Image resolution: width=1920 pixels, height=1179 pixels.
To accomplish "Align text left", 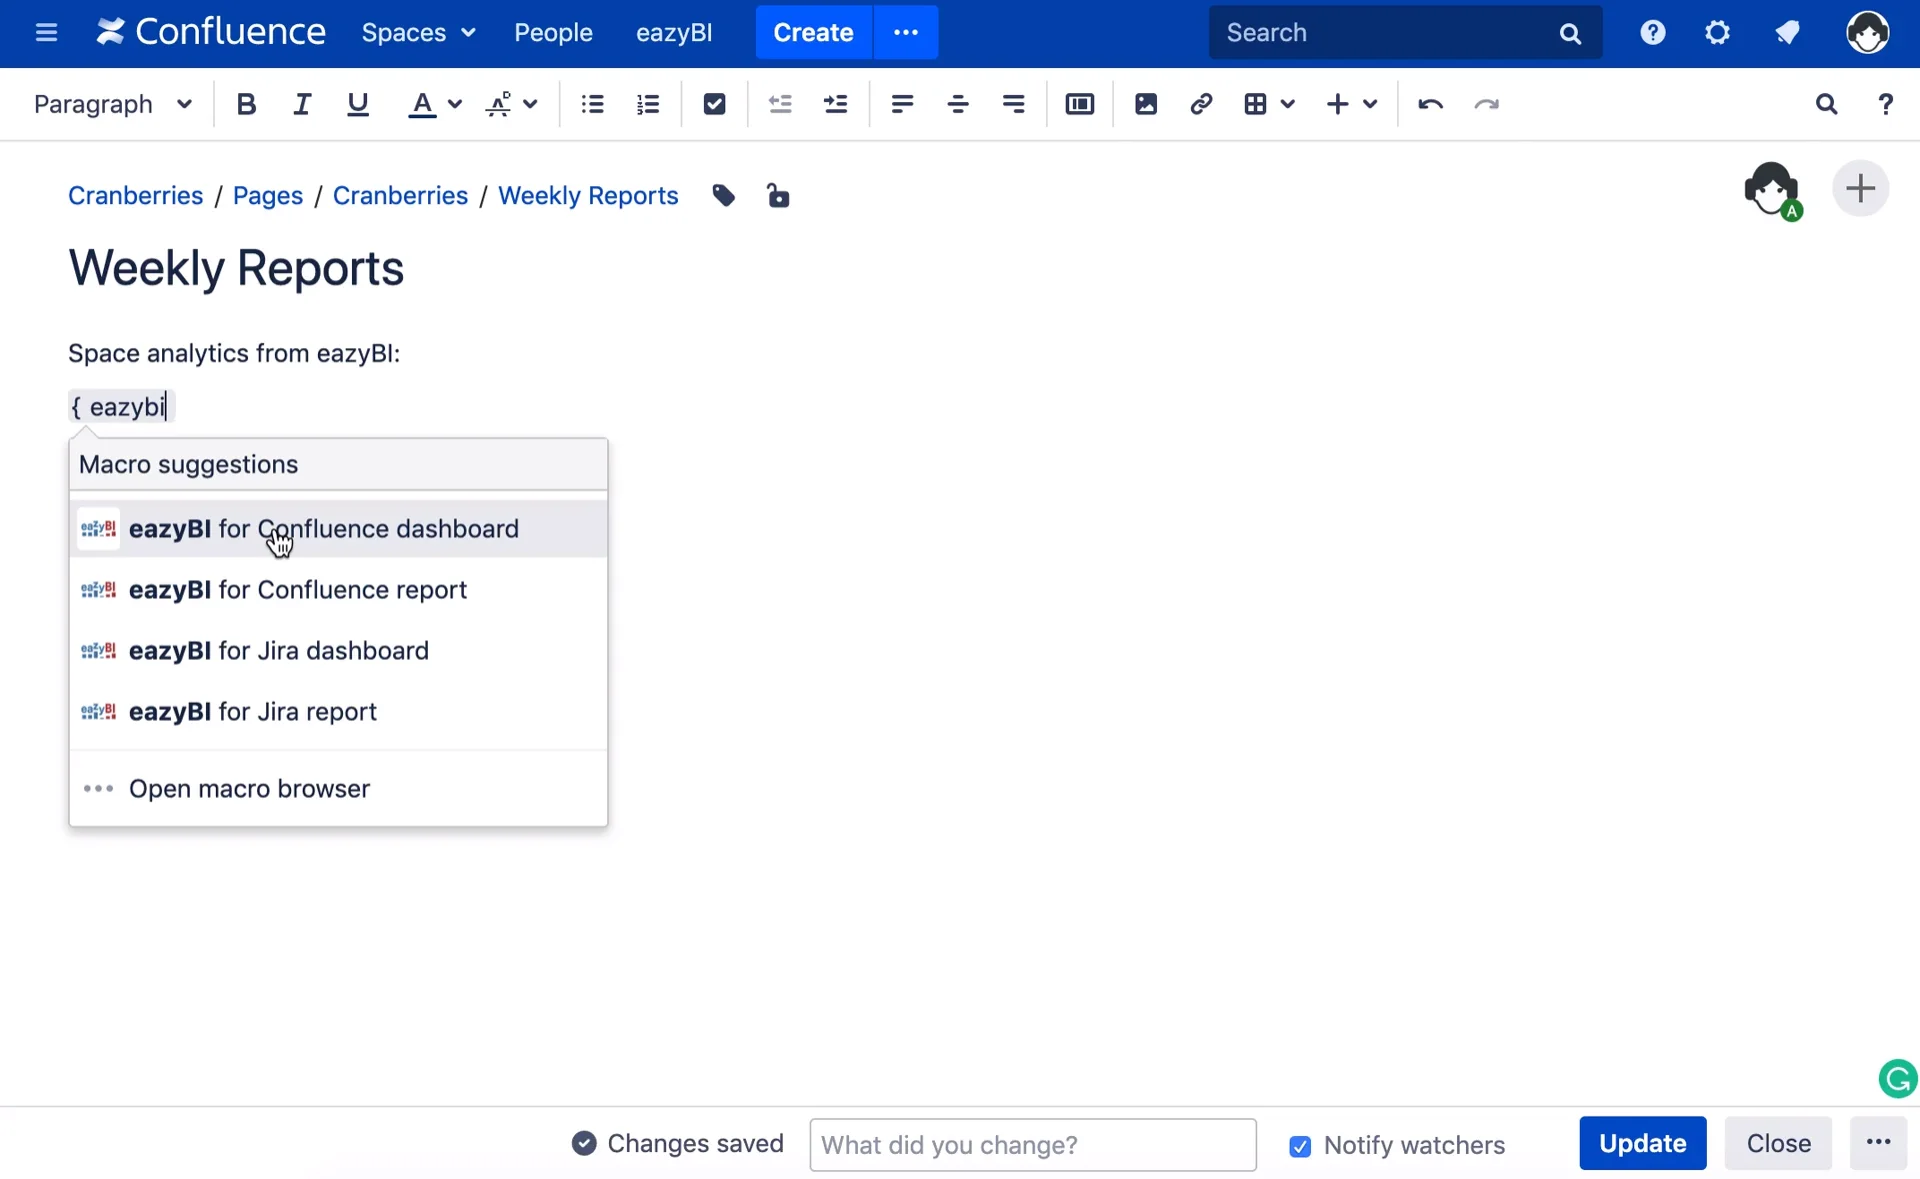I will pyautogui.click(x=902, y=104).
